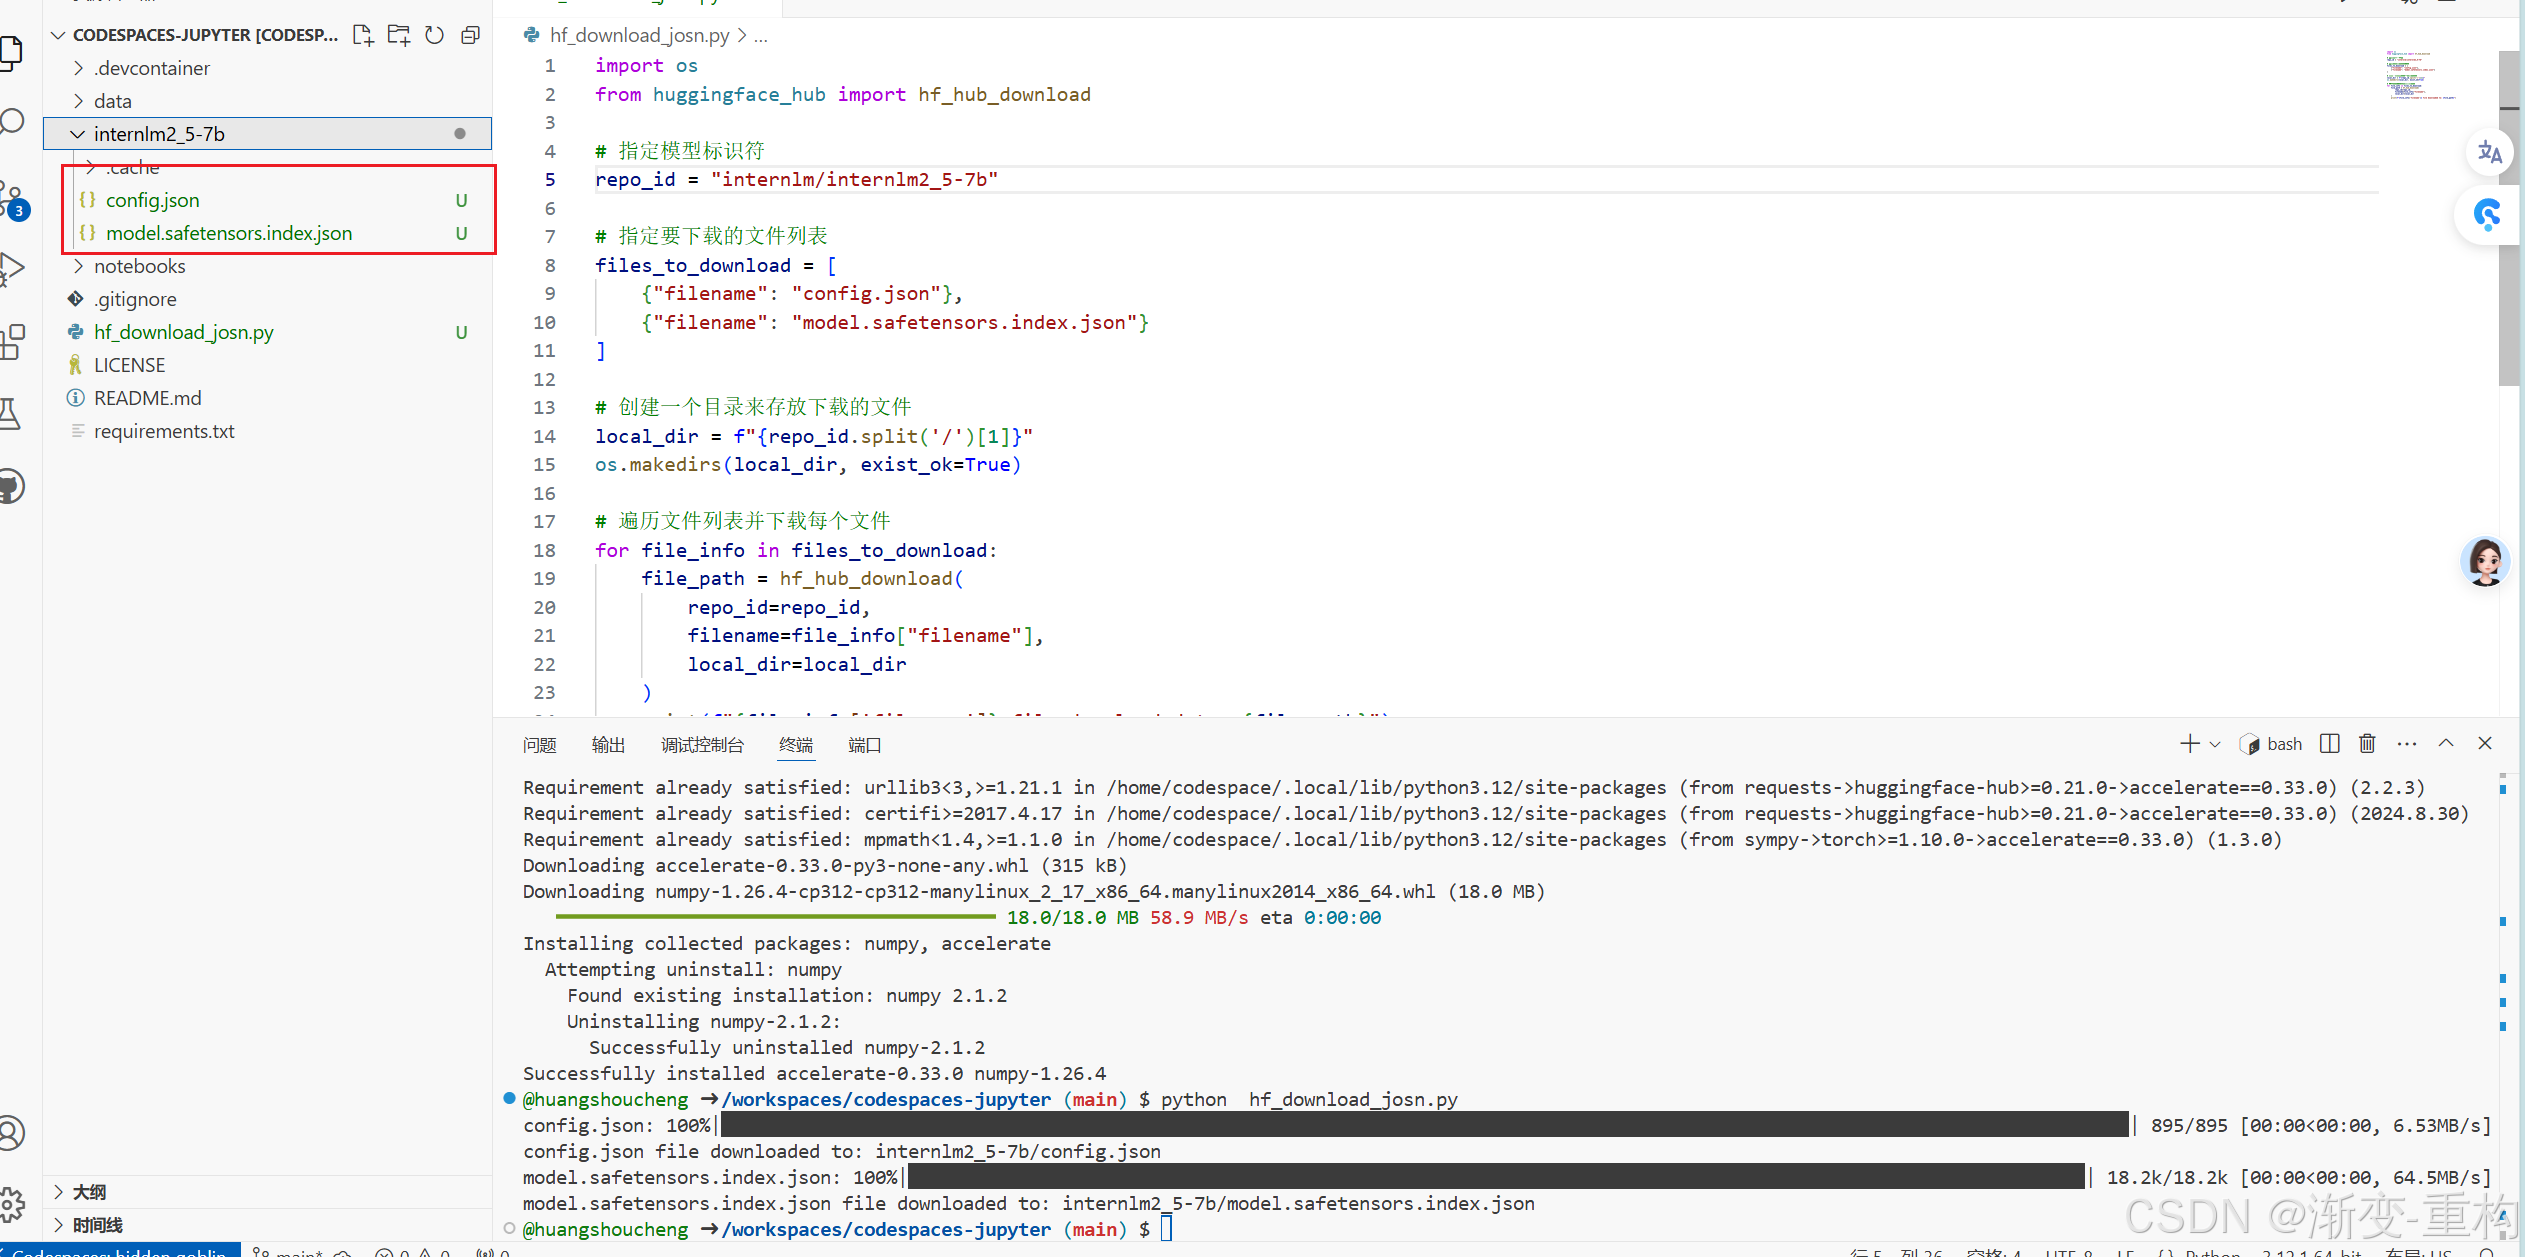Expand the notebooks folder
The height and width of the screenshot is (1257, 2525).
click(x=139, y=266)
